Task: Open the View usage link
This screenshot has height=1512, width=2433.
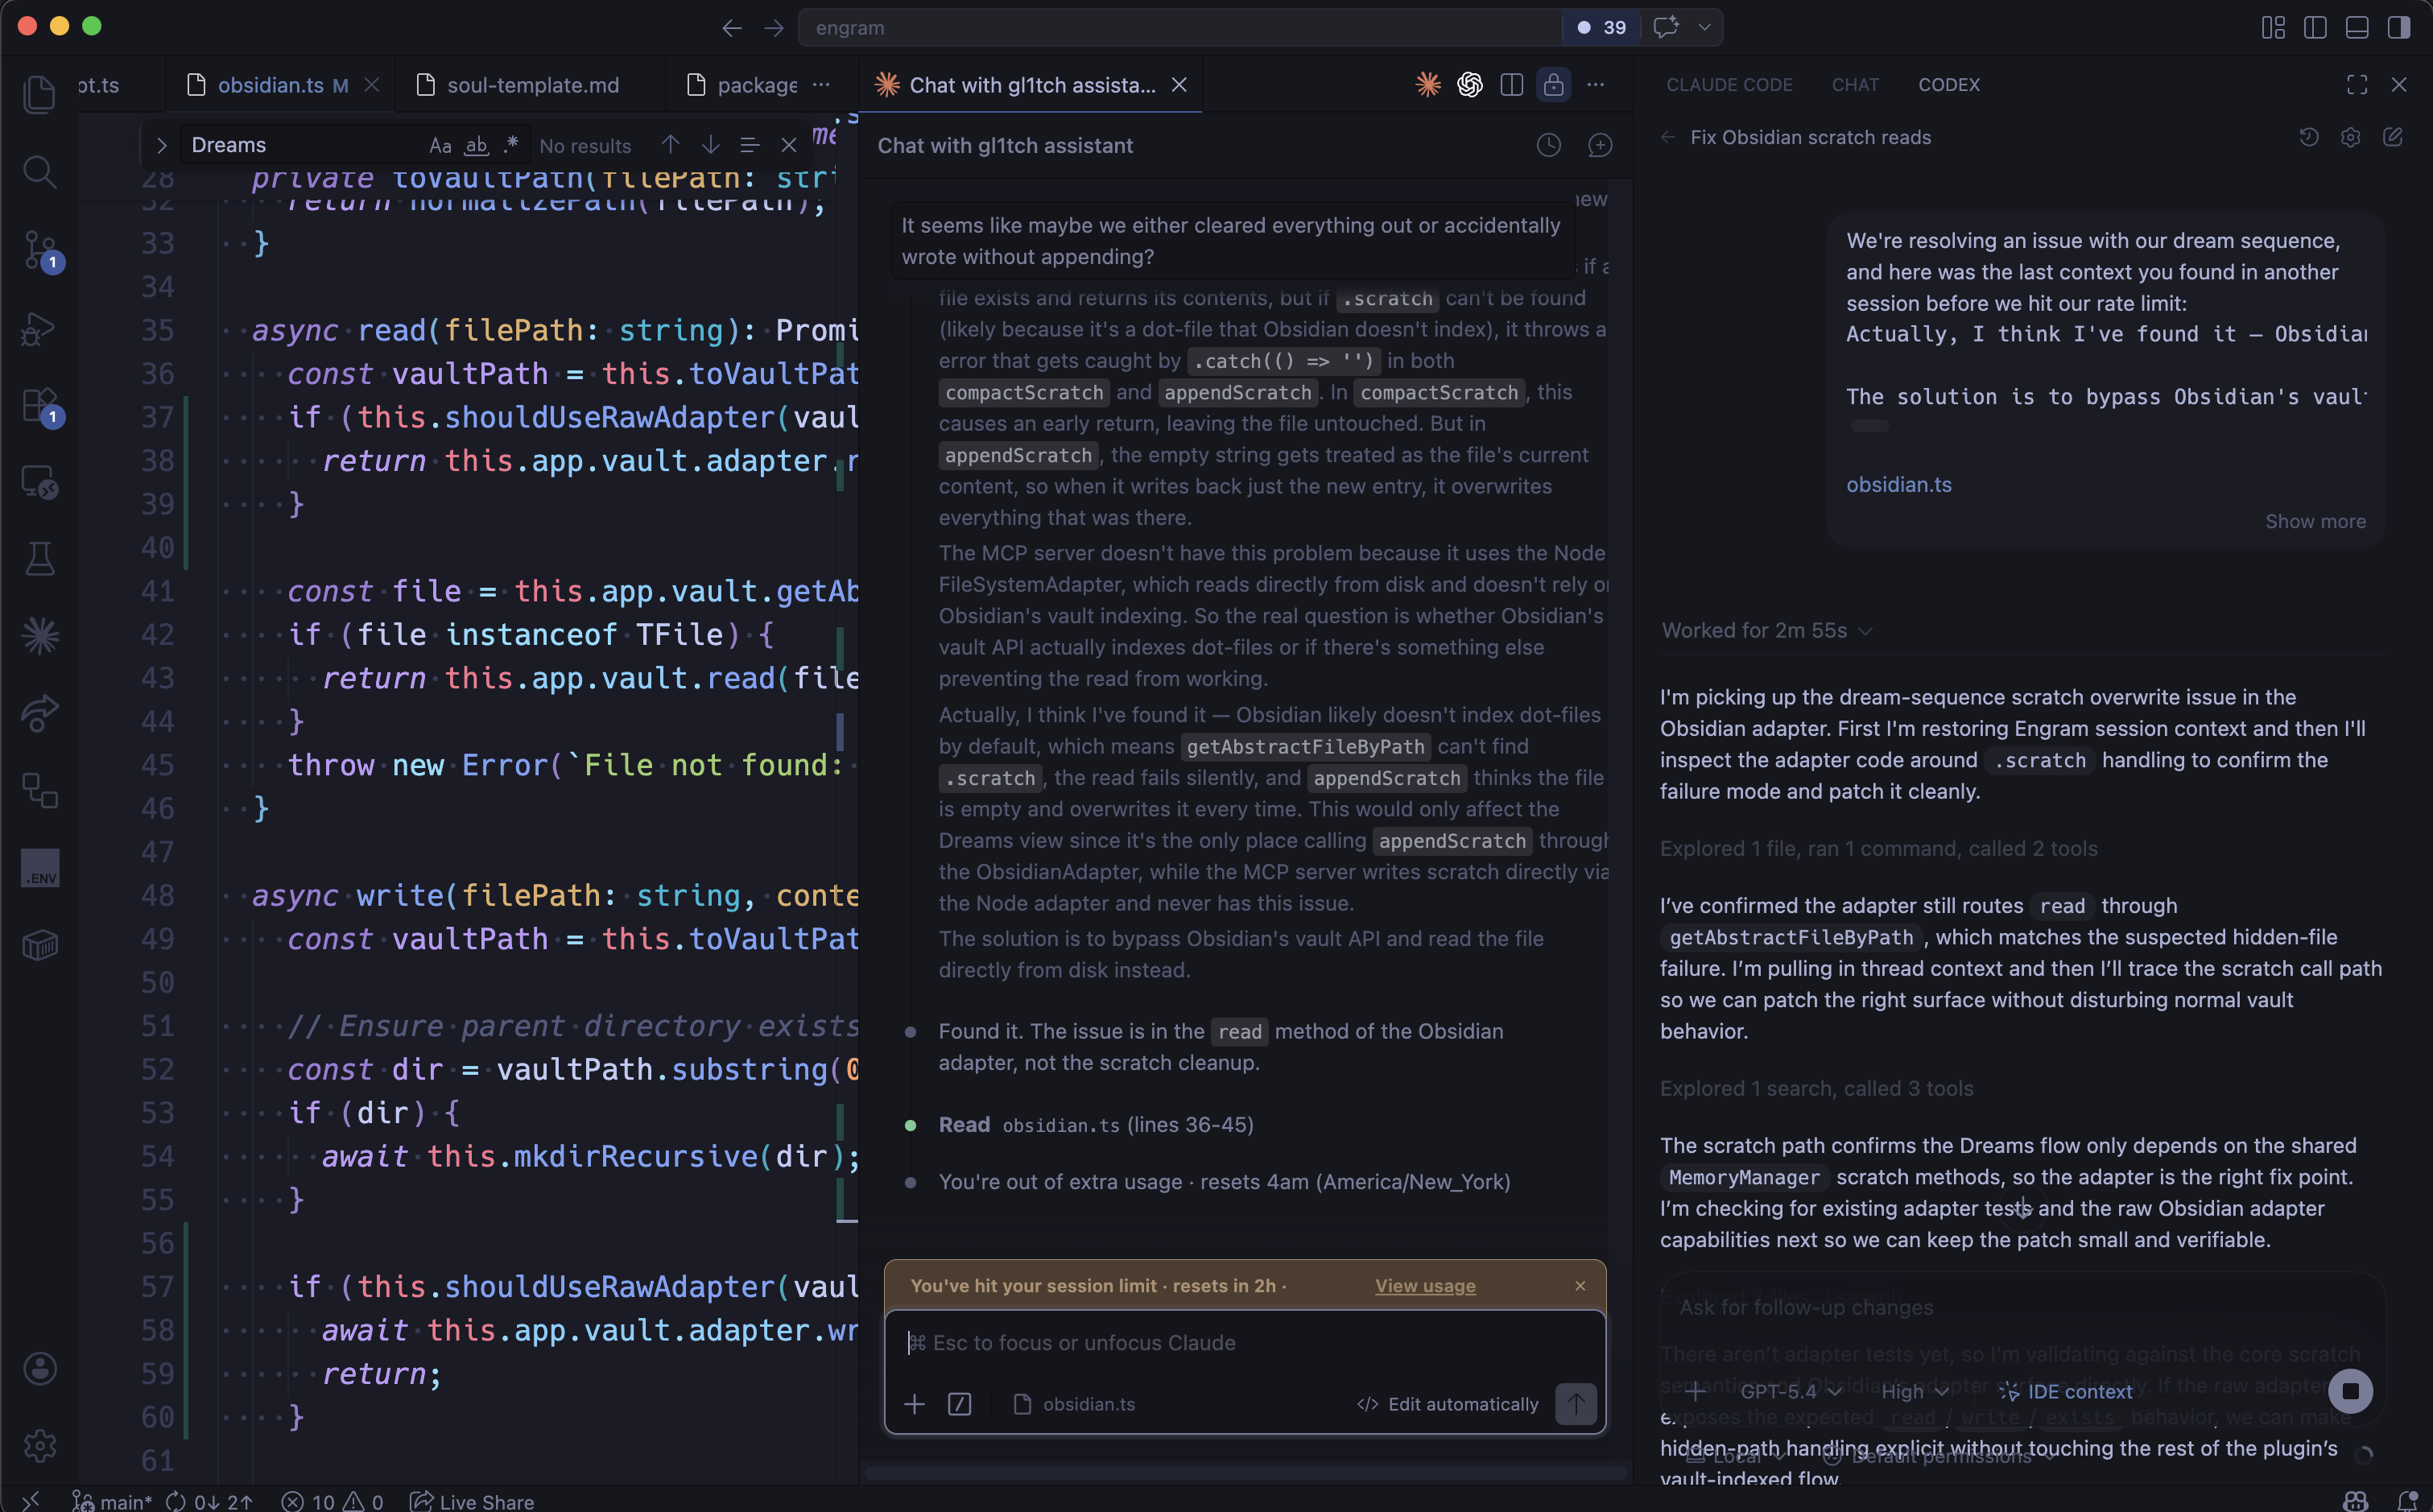Action: pos(1425,1285)
